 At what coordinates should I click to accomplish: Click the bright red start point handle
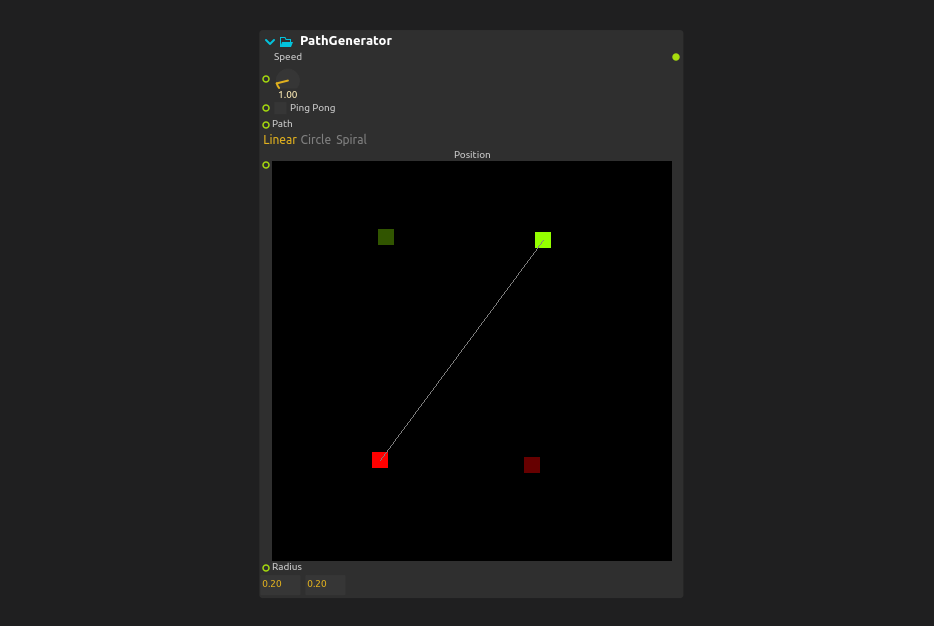[380, 460]
